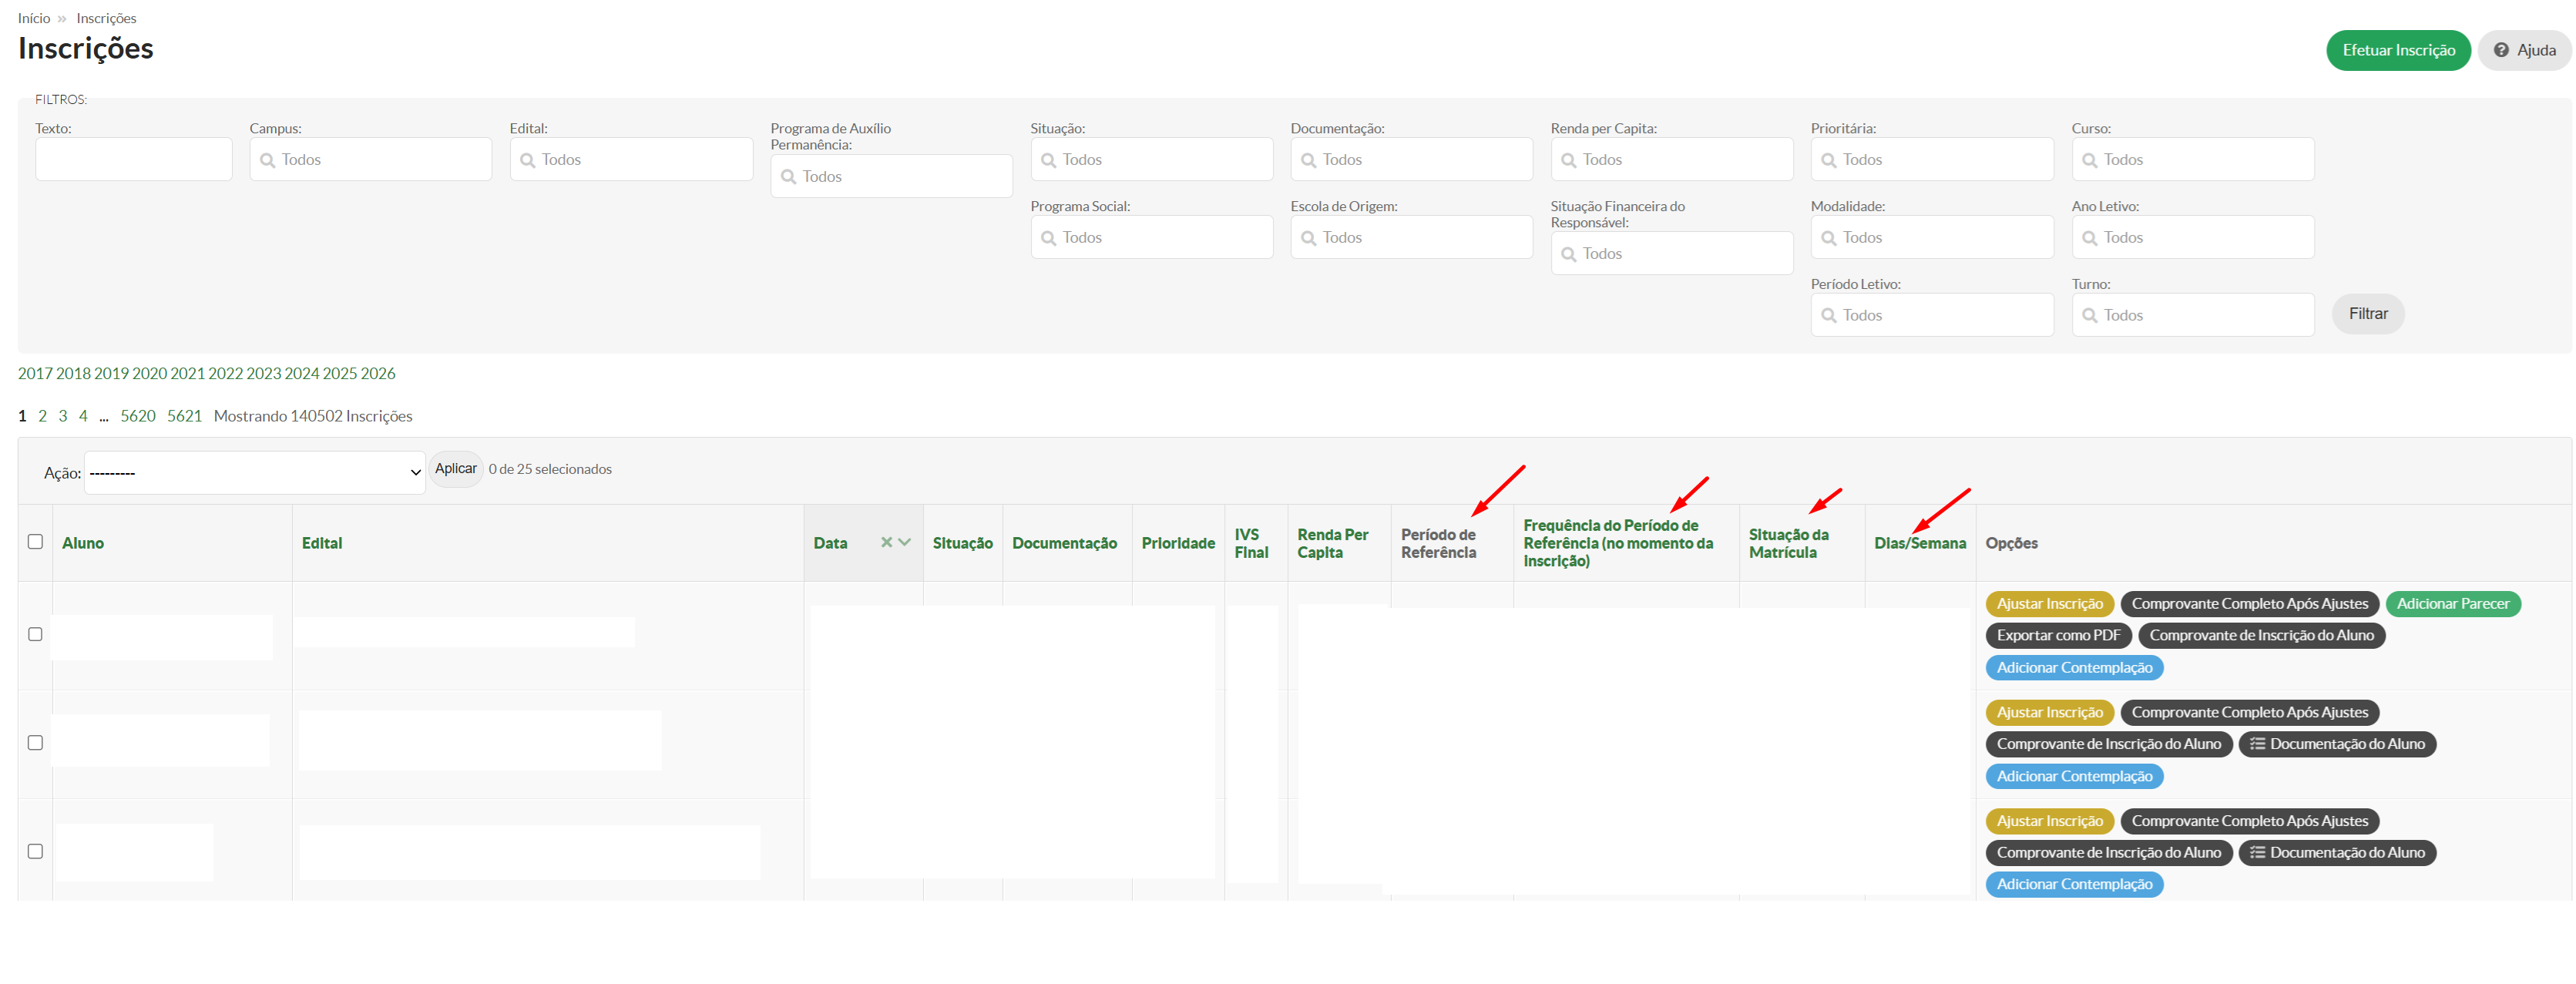Screen dimensions: 2576x984
Task: Open the Programa Social filter dropdown
Action: tap(1152, 237)
